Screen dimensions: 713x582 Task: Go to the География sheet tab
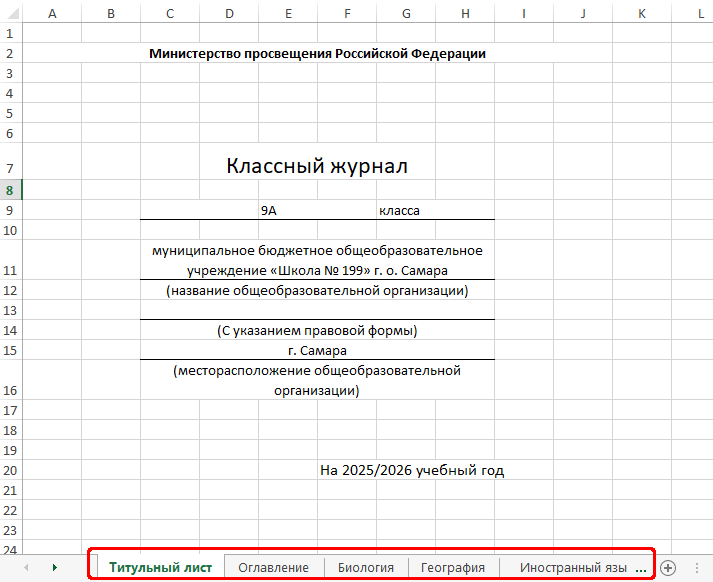453,567
